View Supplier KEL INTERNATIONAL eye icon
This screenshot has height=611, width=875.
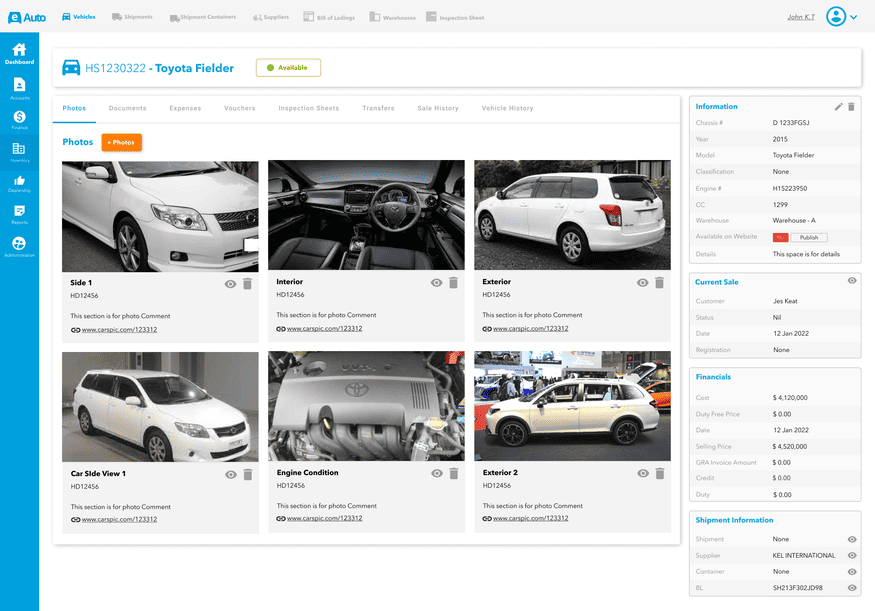(x=852, y=556)
